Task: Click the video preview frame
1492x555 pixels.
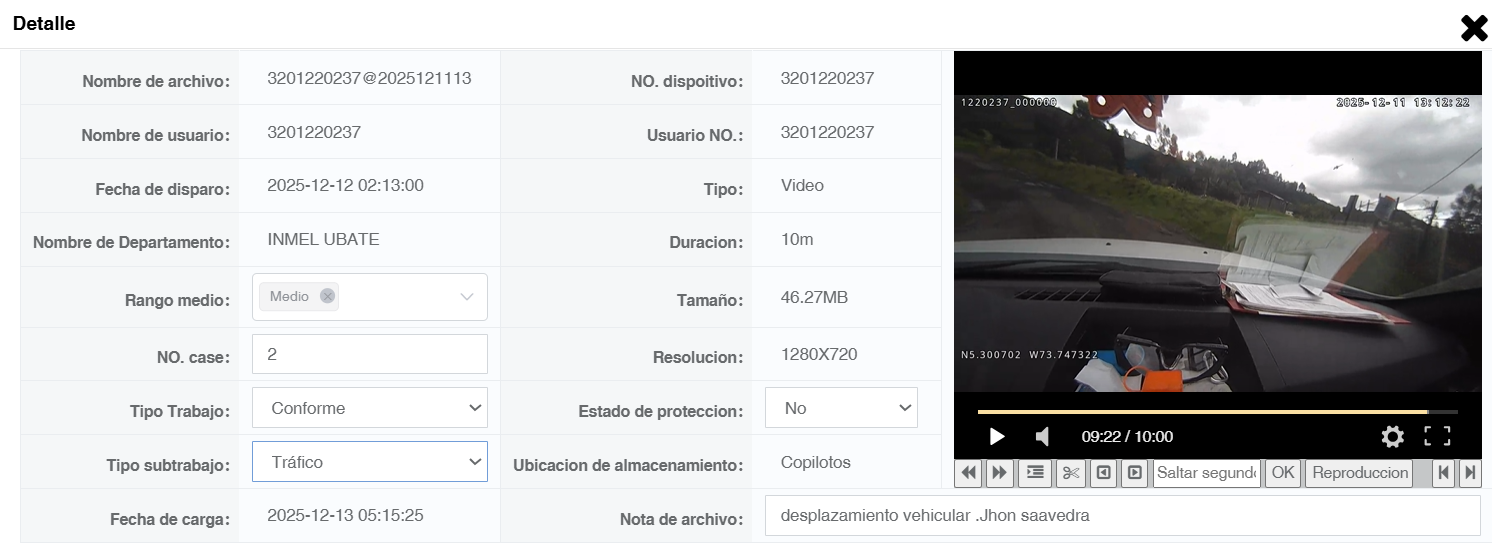Action: click(x=1217, y=243)
